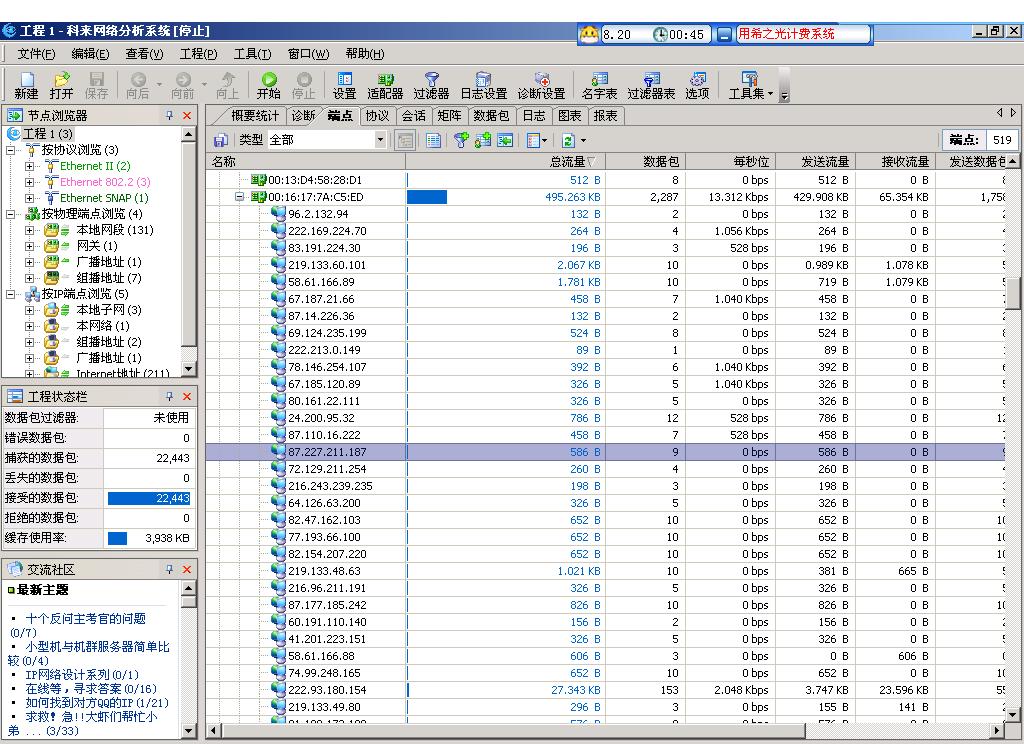Expand the Ethernet II tree node

point(30,166)
